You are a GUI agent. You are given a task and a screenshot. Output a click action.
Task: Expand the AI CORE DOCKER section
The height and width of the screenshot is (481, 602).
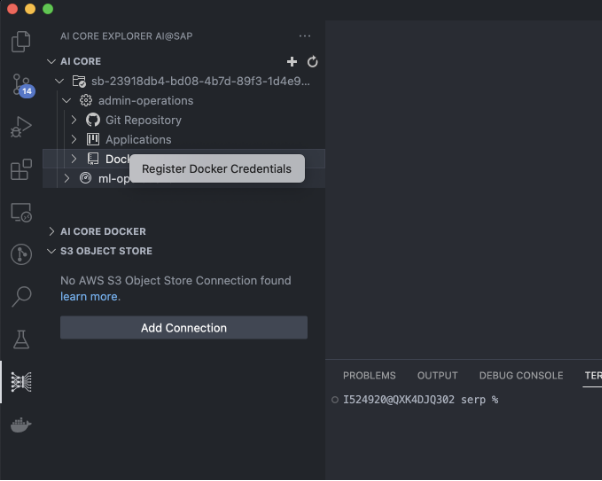tap(51, 231)
